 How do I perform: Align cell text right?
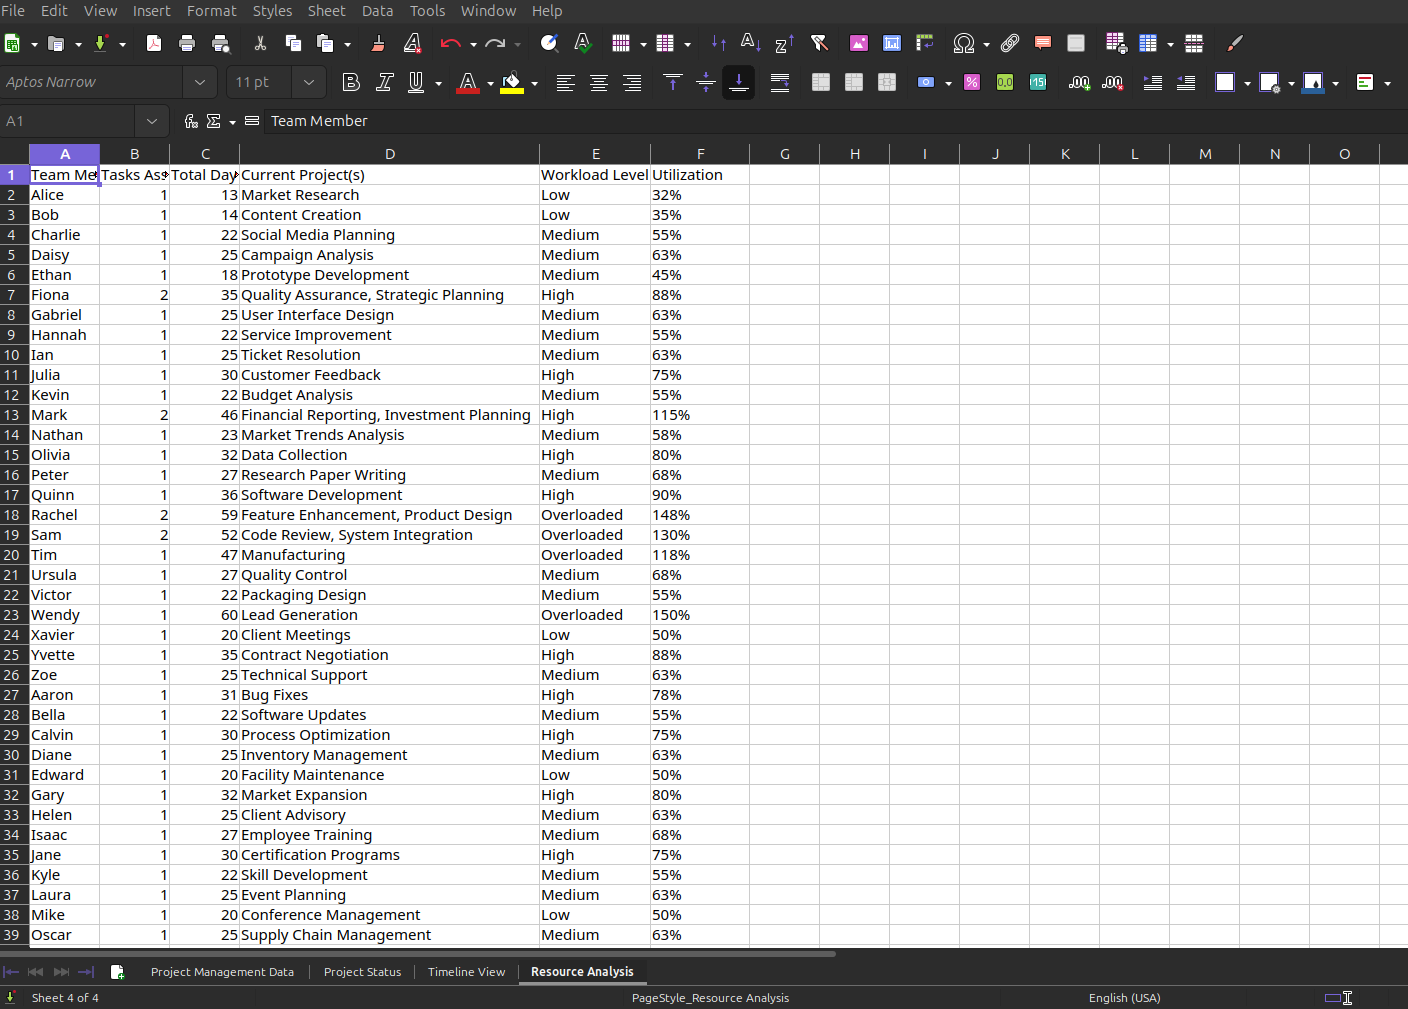(x=632, y=82)
